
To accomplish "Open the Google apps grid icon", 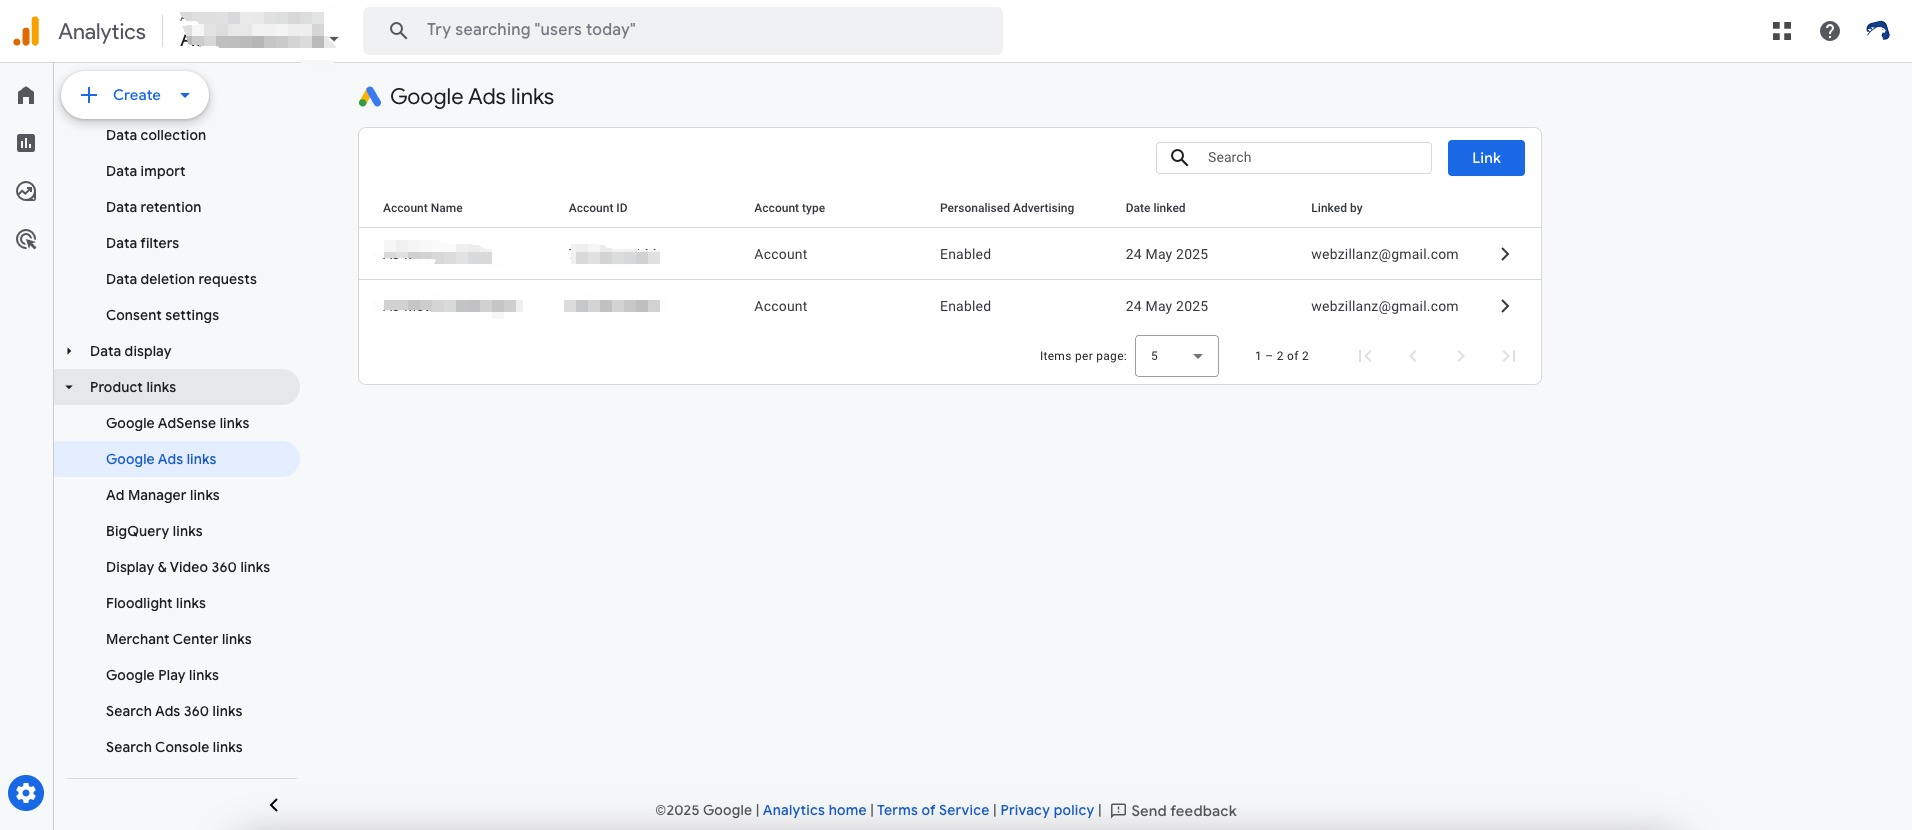I will (1782, 31).
